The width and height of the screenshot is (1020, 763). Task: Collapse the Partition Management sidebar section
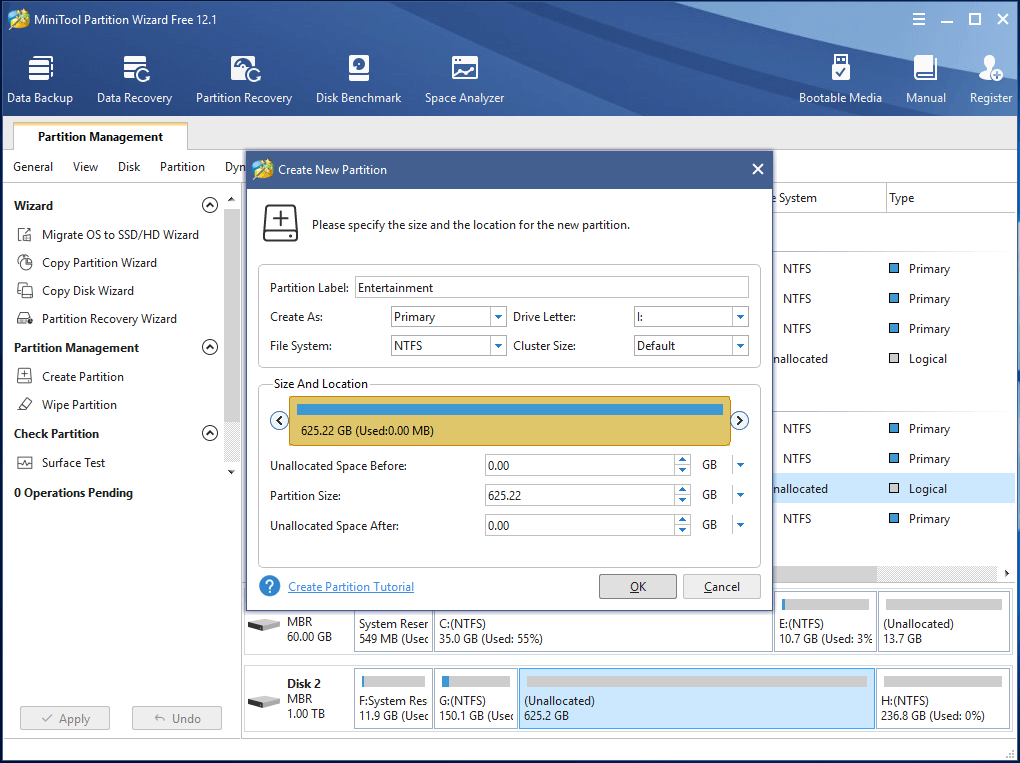click(209, 347)
